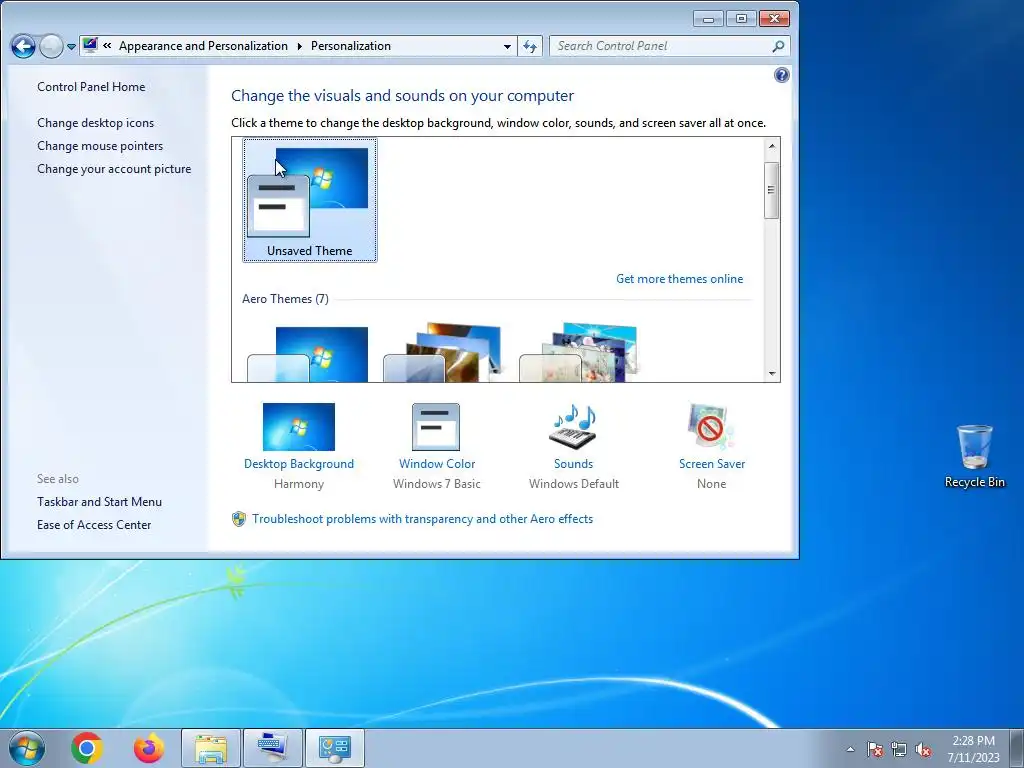The image size is (1024, 768).
Task: Click the Control Panel icon in address bar
Action: coord(90,45)
